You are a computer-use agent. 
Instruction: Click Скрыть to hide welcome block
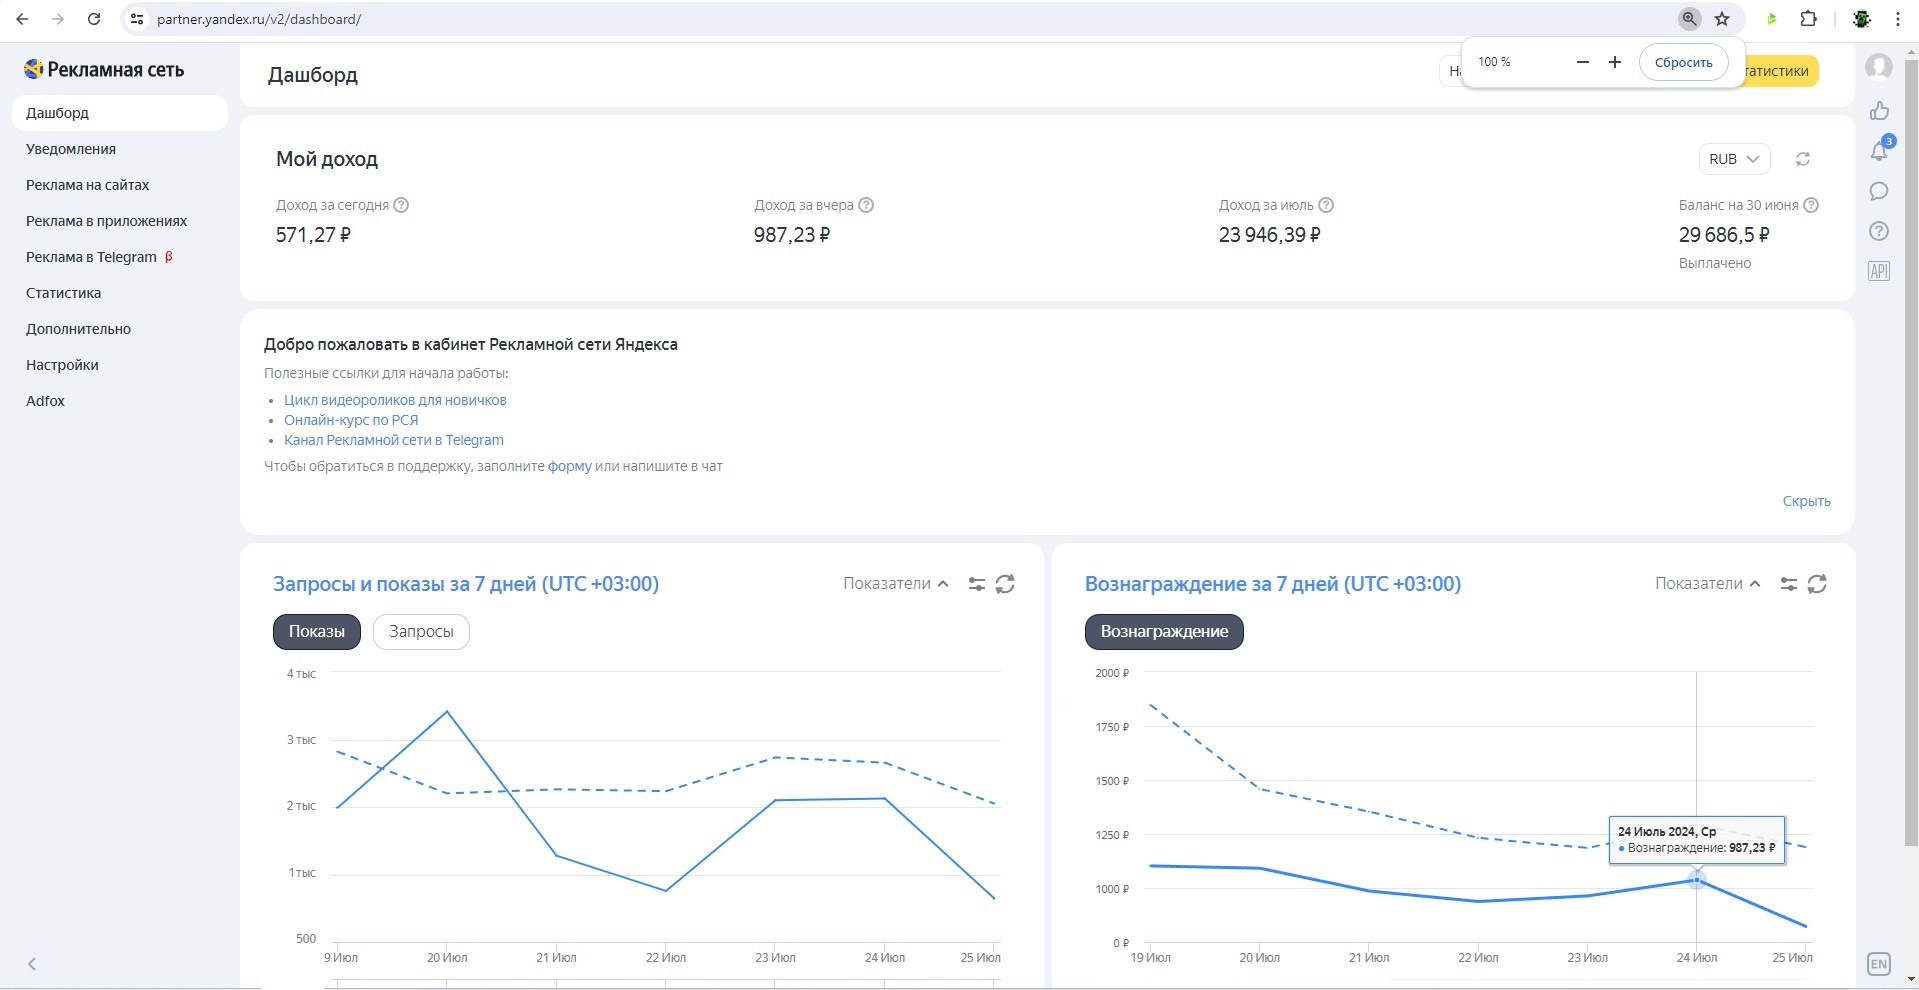point(1806,501)
